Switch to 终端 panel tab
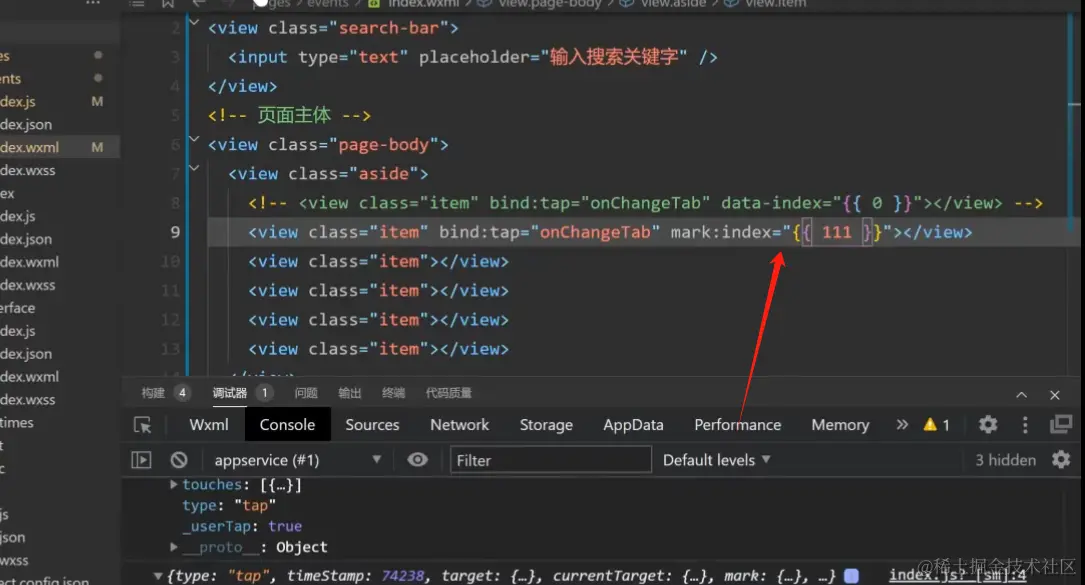This screenshot has height=585, width=1085. tap(393, 393)
